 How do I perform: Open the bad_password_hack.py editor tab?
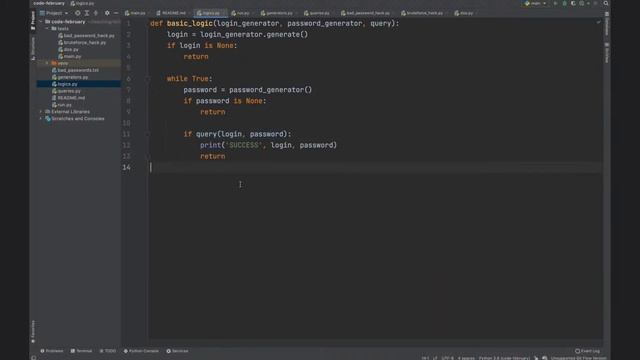pyautogui.click(x=366, y=13)
